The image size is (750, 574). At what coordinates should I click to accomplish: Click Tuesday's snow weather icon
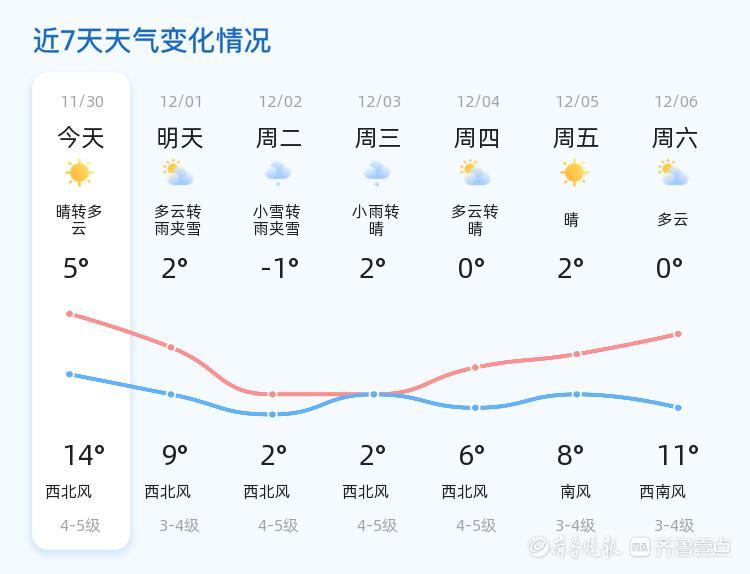click(277, 174)
